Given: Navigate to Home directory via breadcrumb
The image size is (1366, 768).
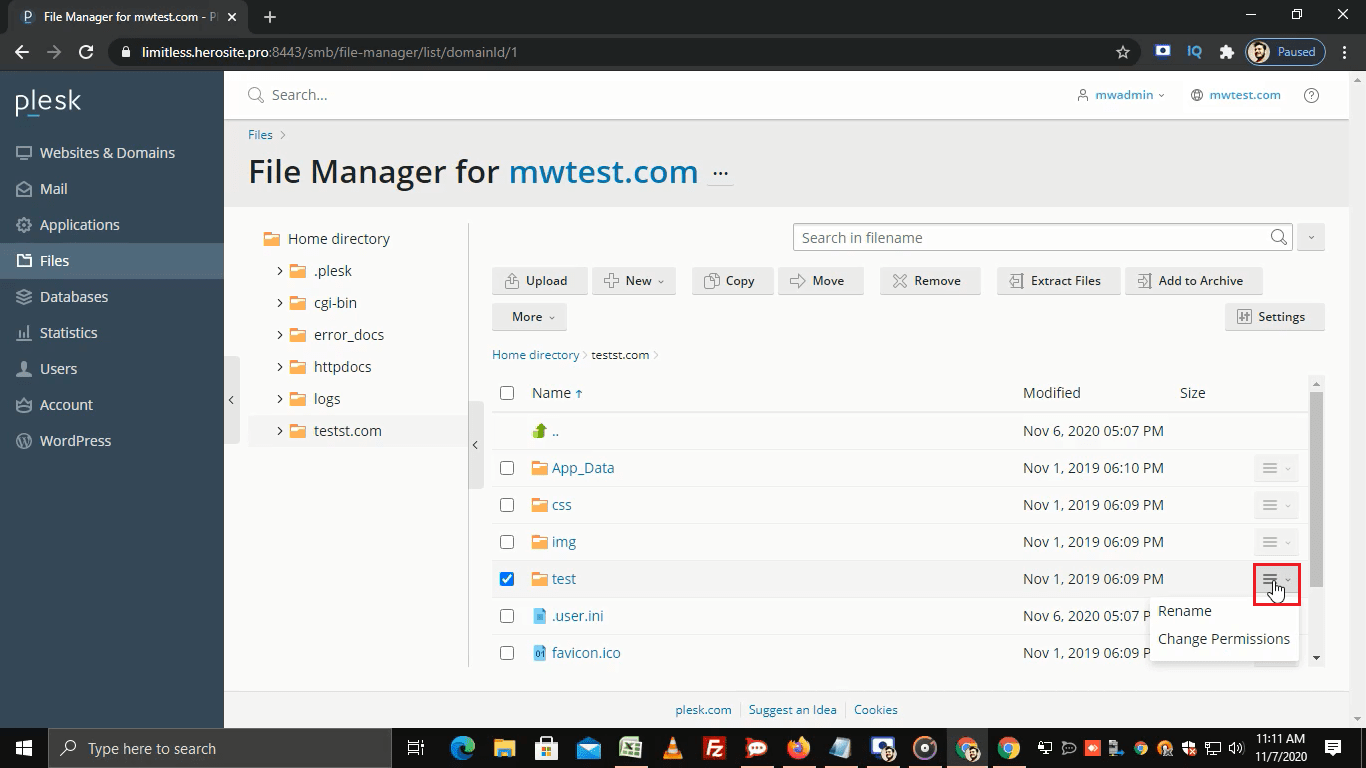Looking at the screenshot, I should pos(536,354).
